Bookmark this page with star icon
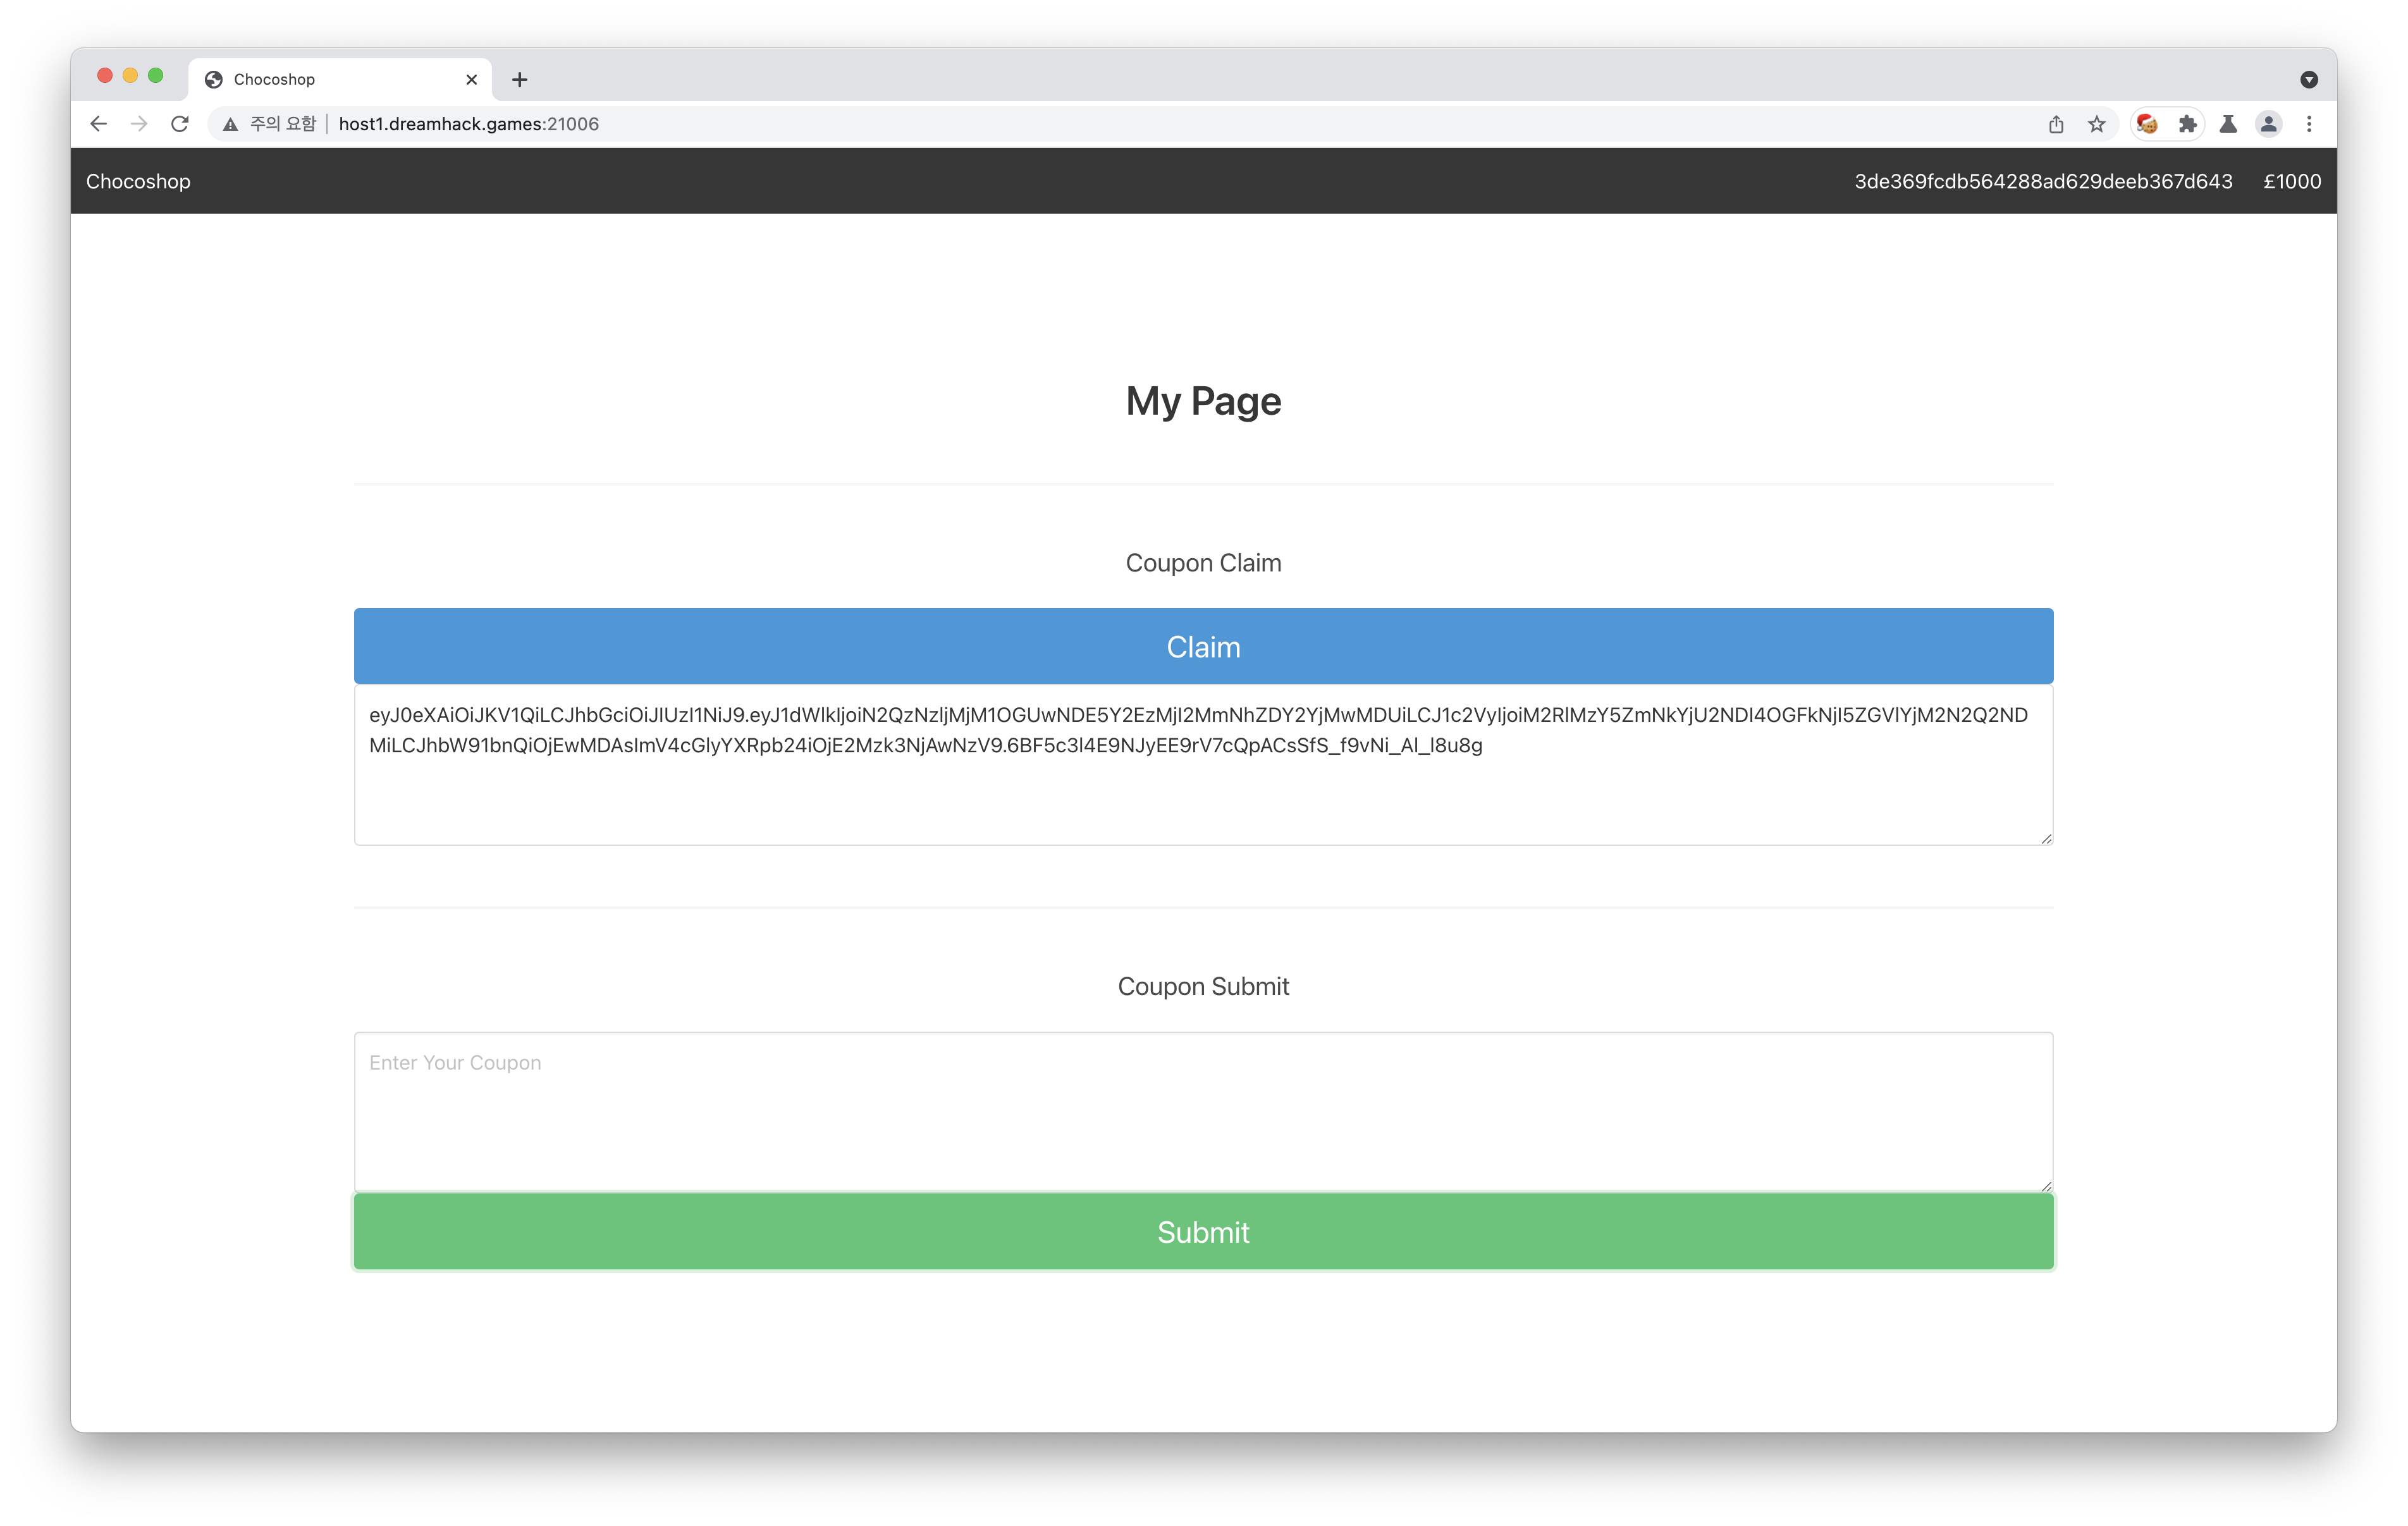Image resolution: width=2408 pixels, height=1526 pixels. point(2097,124)
